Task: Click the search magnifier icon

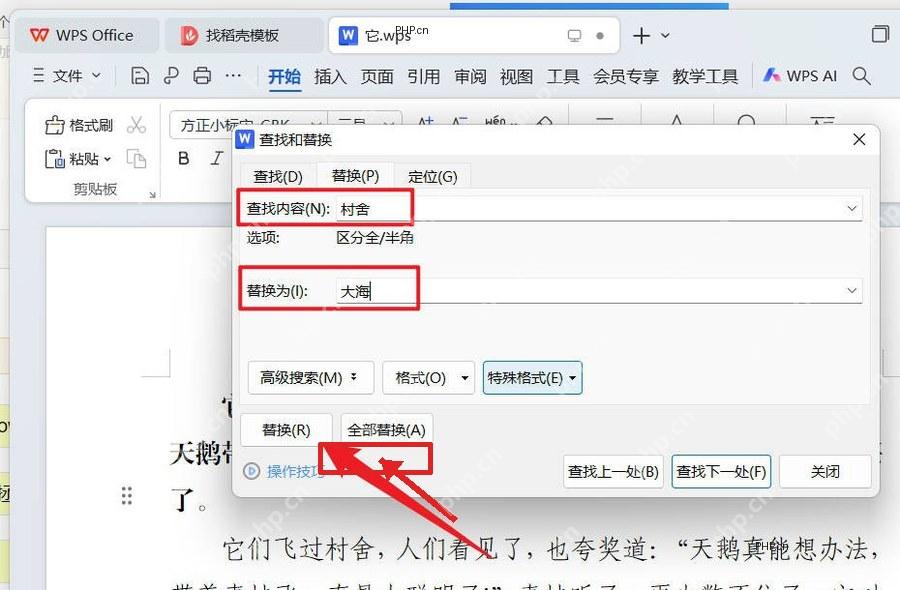Action: click(x=862, y=76)
